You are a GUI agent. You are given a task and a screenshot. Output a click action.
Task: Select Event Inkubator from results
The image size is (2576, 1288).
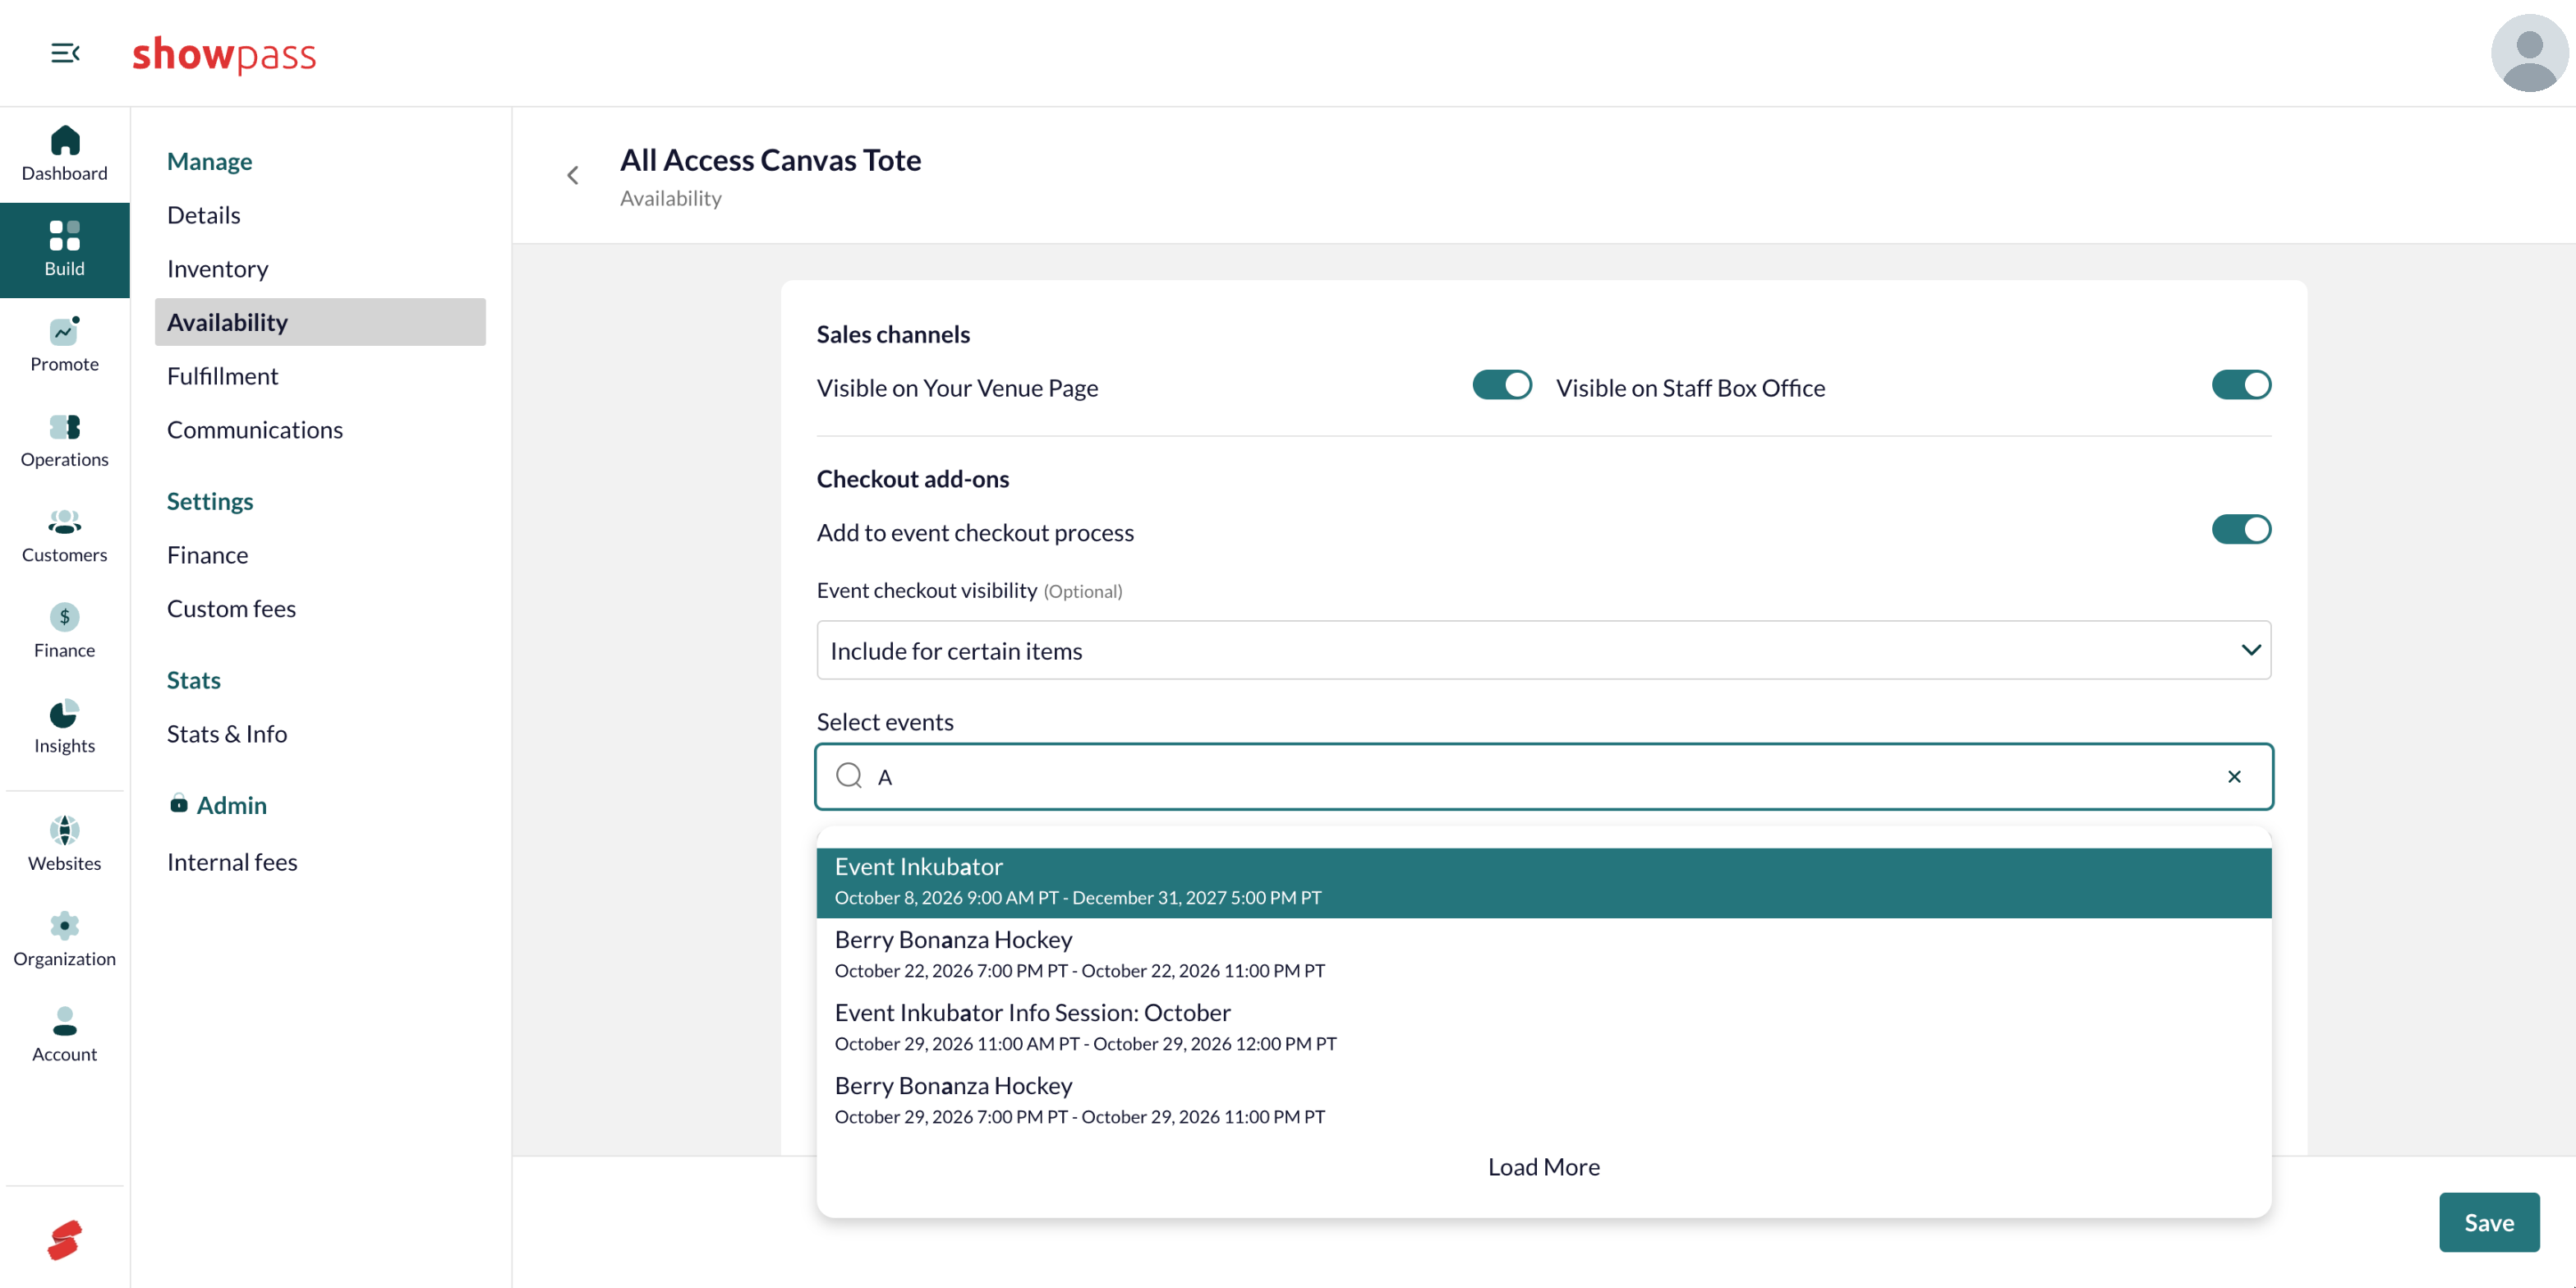(x=1544, y=882)
